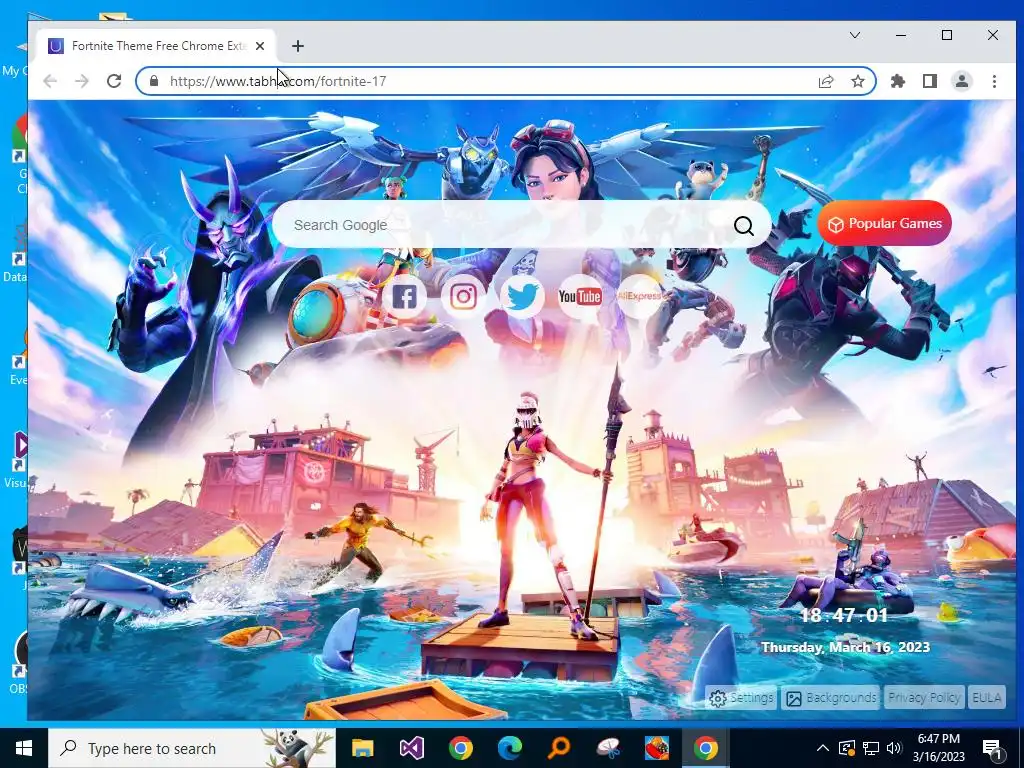Viewport: 1024px width, 768px height.
Task: Bookmark this tab with the star icon
Action: 857,81
